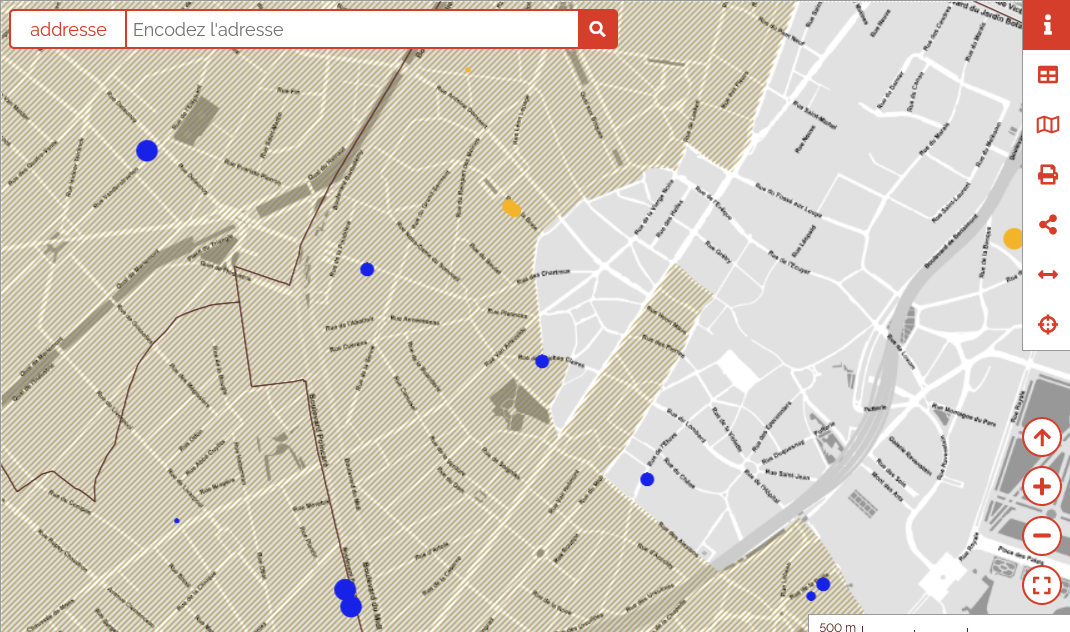Screen dimensions: 1070x632
Task: Click the print icon
Action: 1047,175
